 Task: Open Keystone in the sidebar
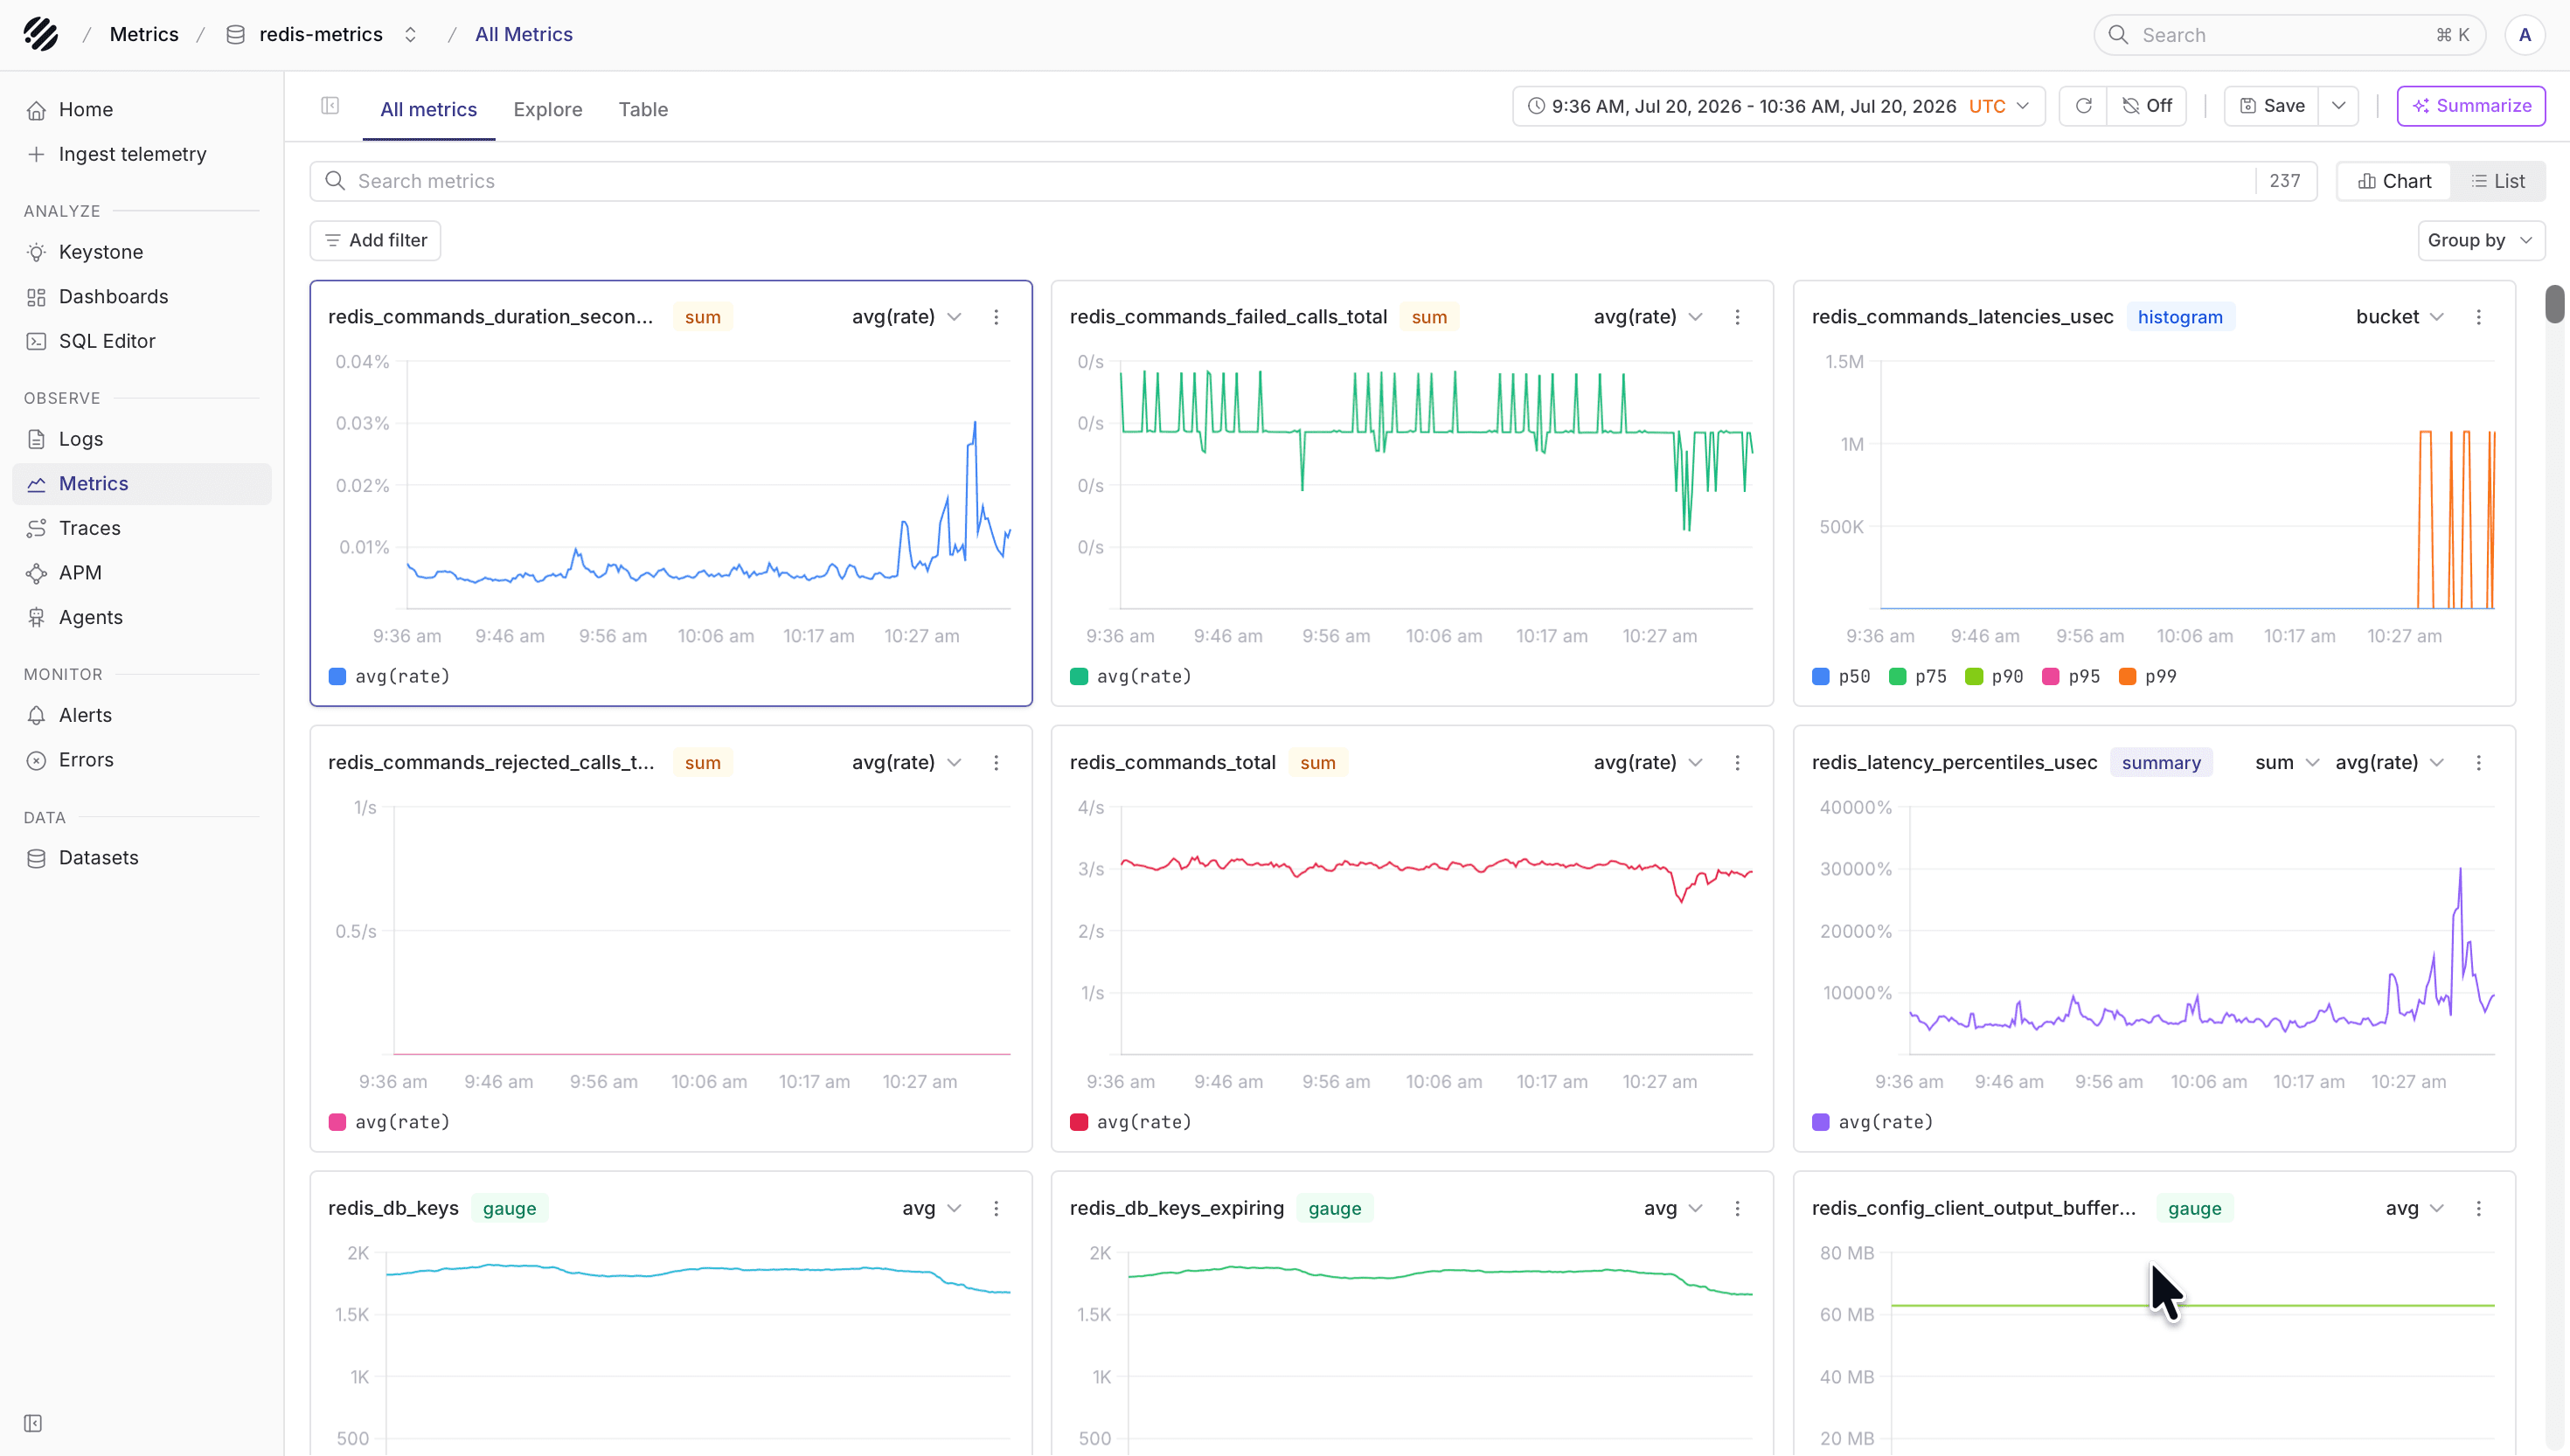[x=142, y=252]
